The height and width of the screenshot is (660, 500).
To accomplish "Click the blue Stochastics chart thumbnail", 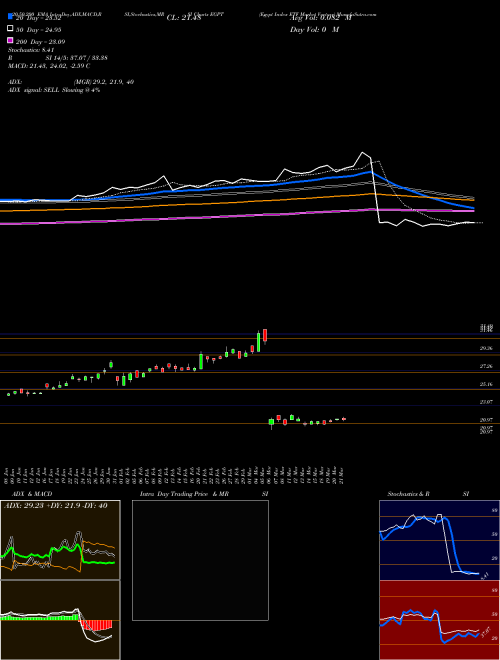I will (x=439, y=540).
